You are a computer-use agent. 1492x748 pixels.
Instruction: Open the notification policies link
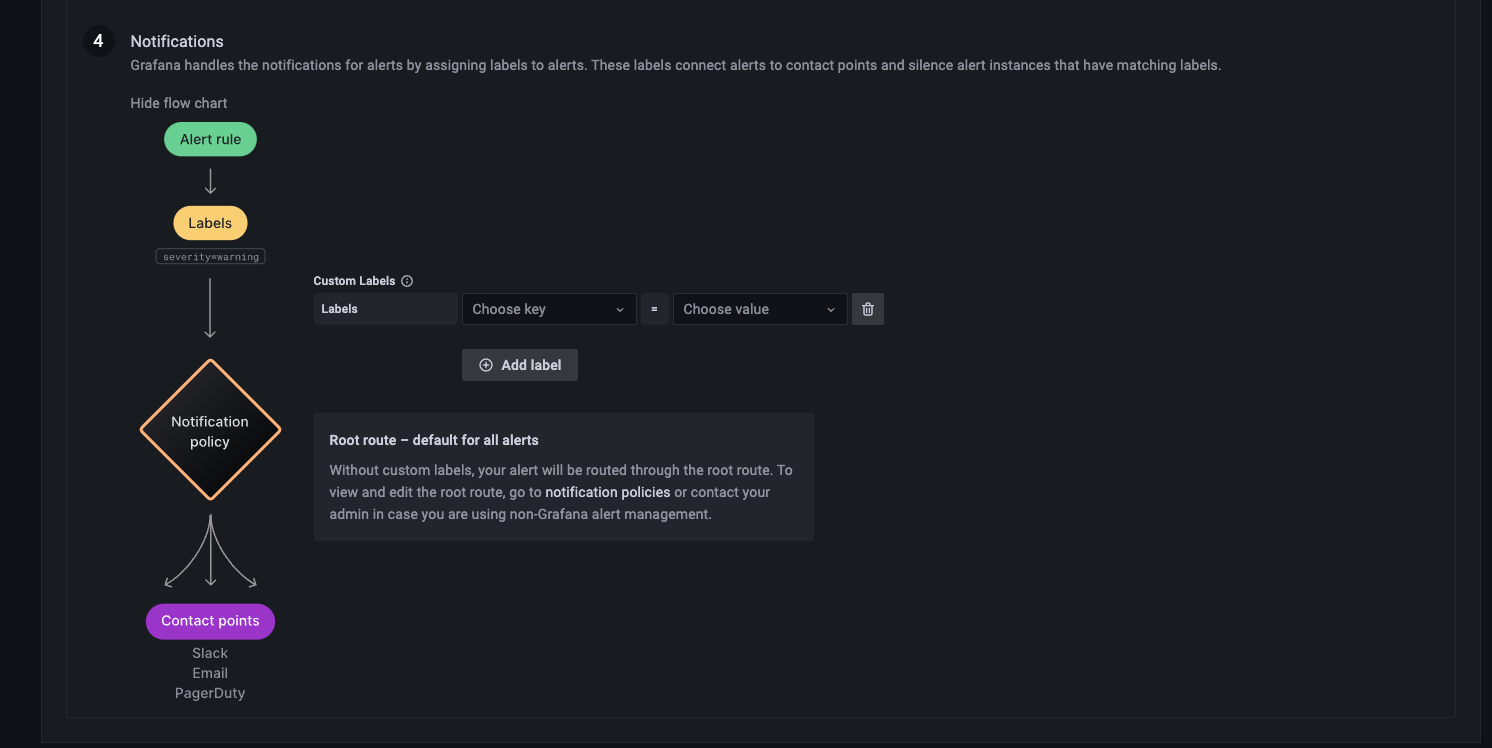607,492
